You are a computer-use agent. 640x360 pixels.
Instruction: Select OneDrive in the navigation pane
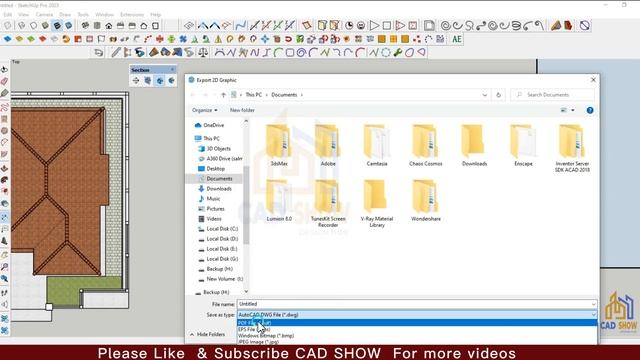point(213,125)
